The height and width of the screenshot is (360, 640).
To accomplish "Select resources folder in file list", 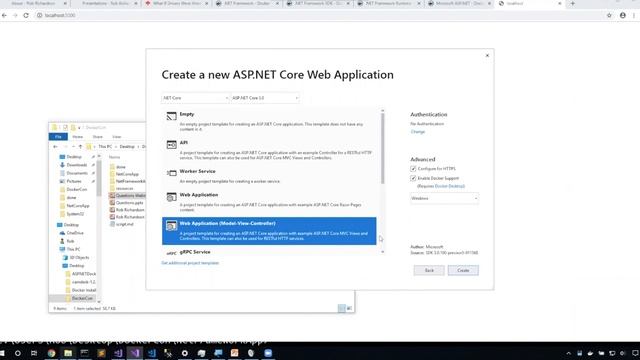I will pyautogui.click(x=124, y=189).
